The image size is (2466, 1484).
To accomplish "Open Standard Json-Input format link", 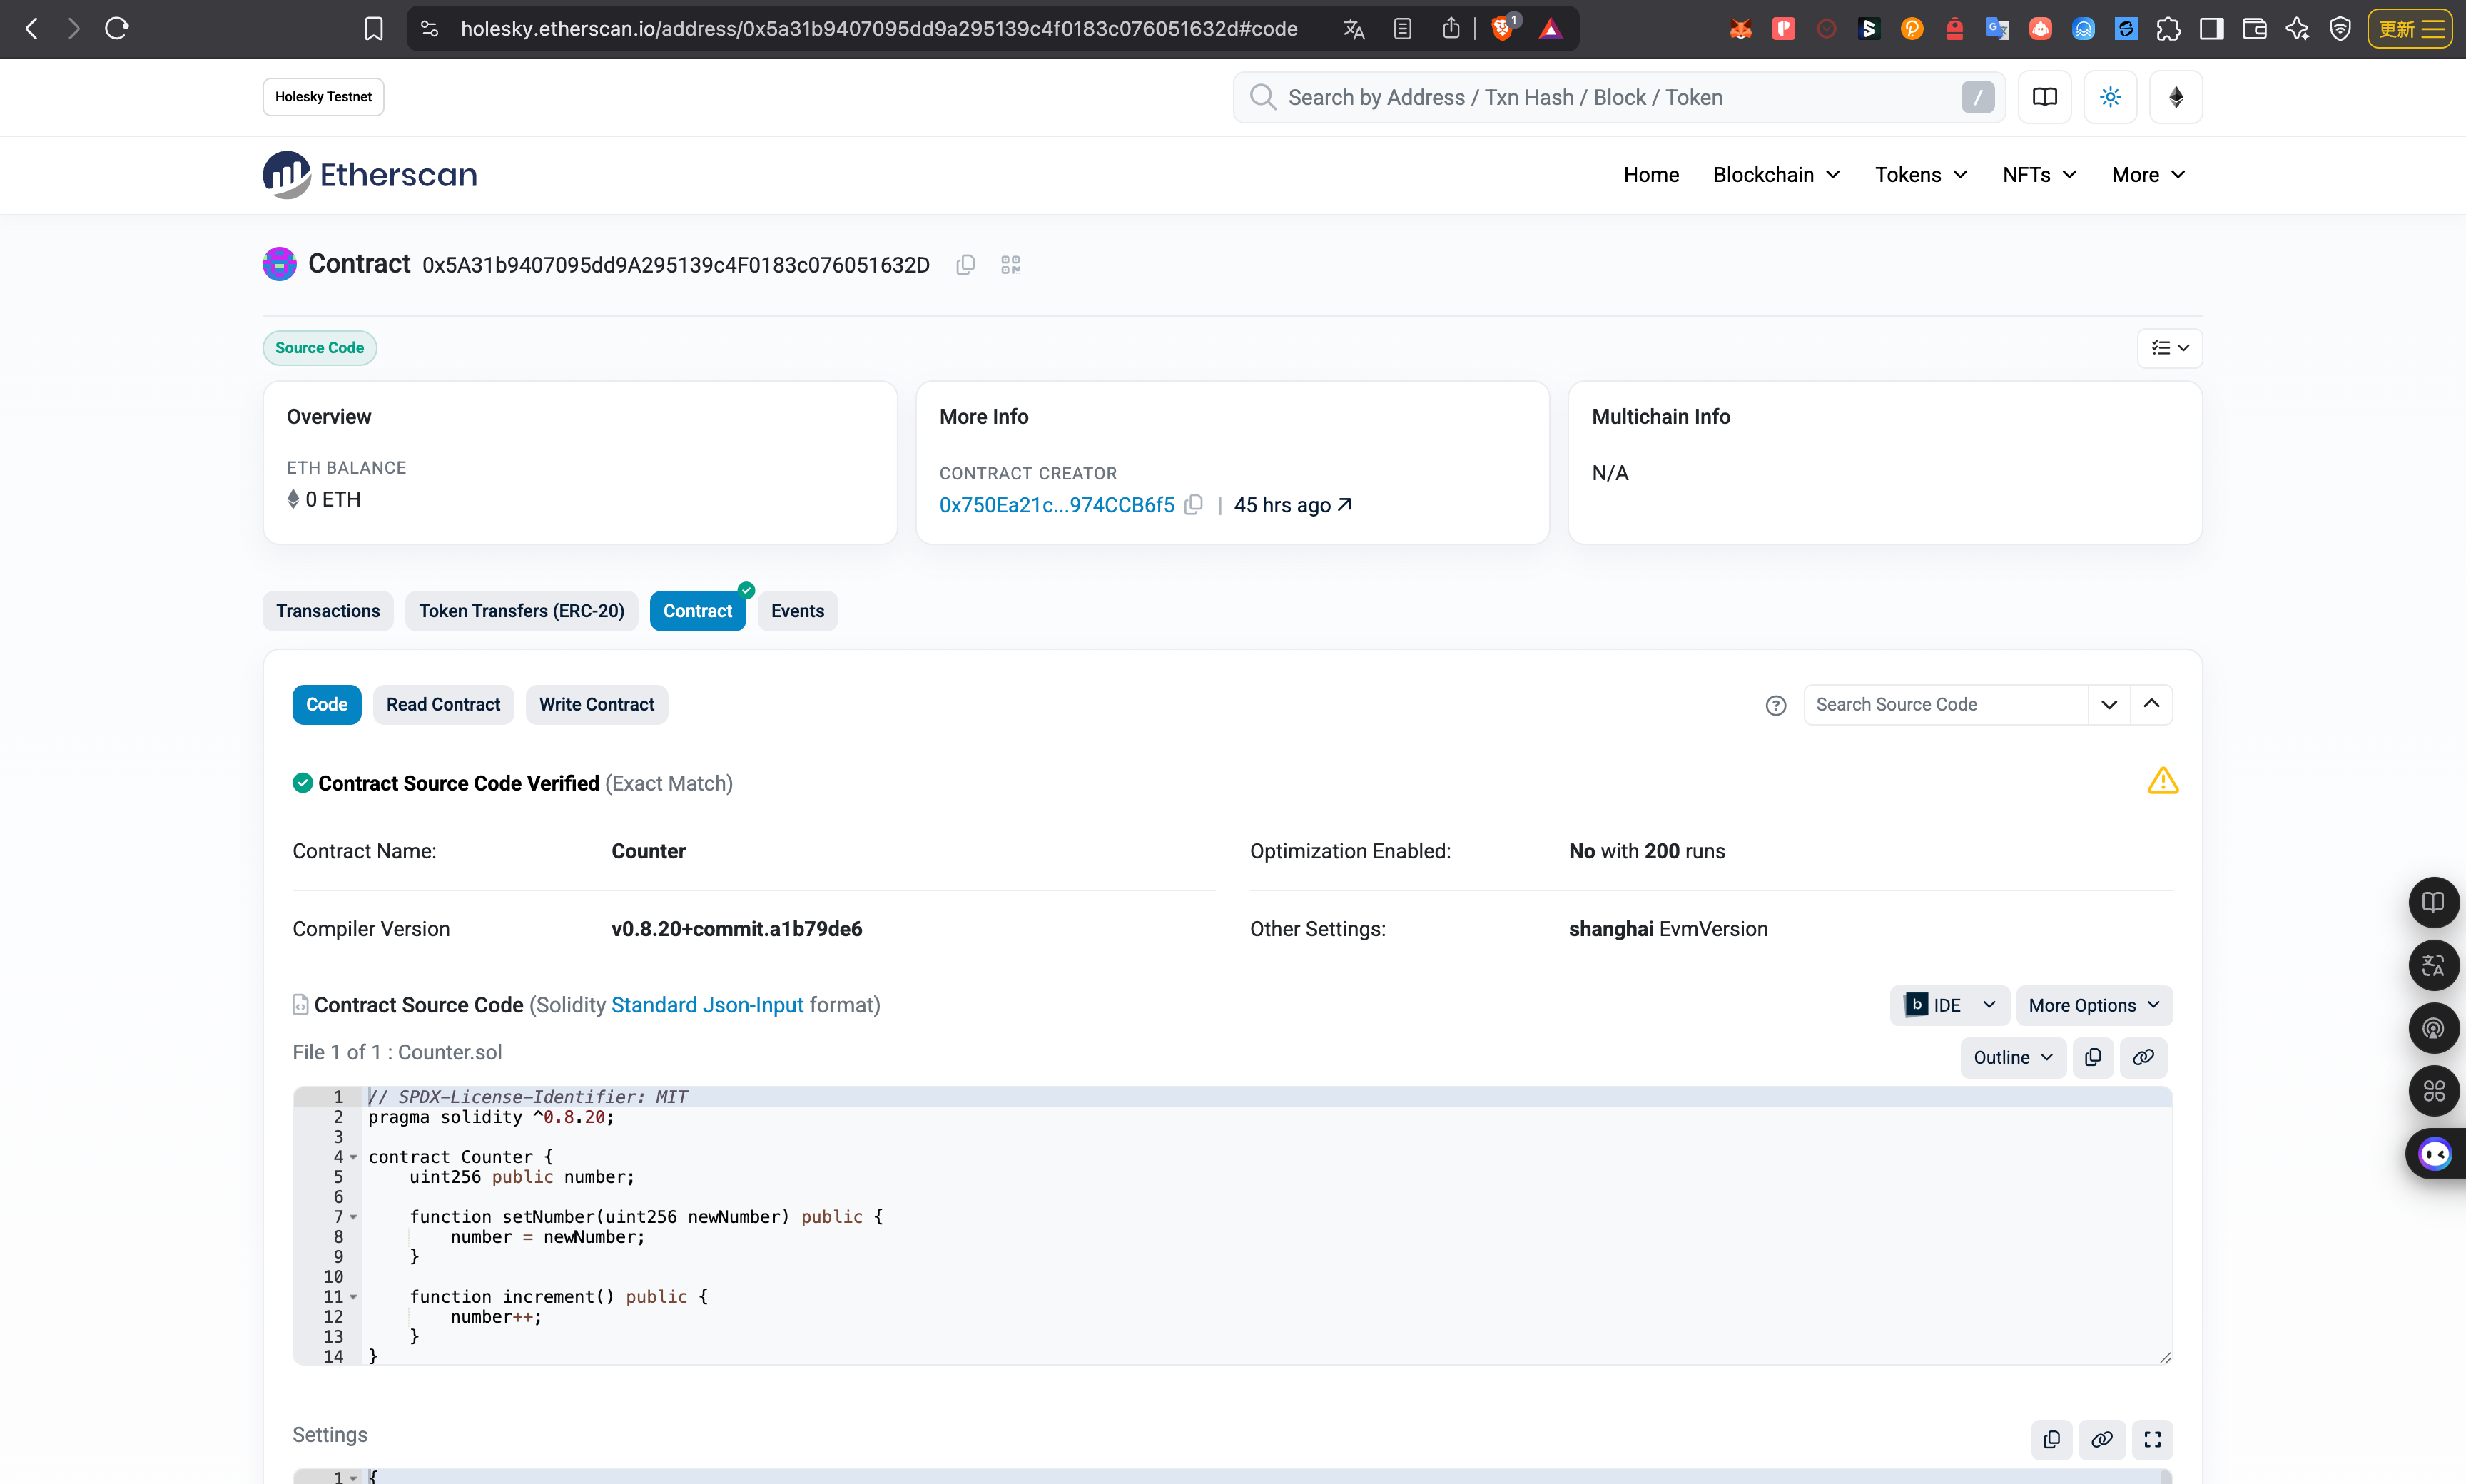I will click(x=707, y=1005).
